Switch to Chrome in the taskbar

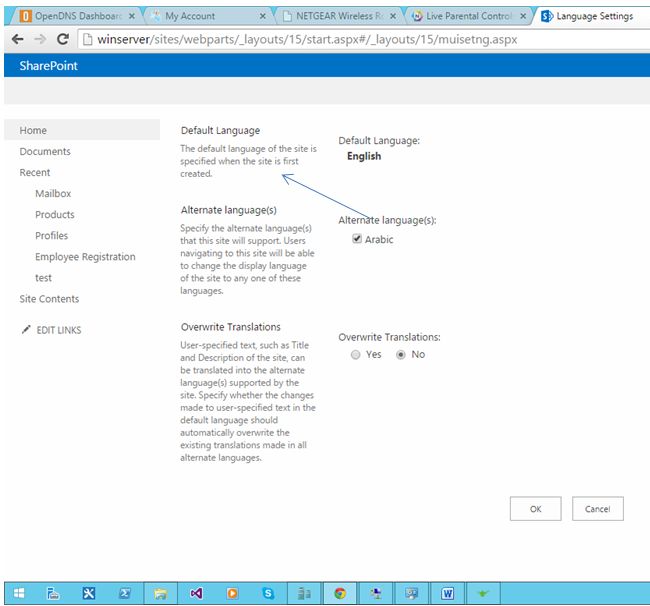(x=340, y=593)
